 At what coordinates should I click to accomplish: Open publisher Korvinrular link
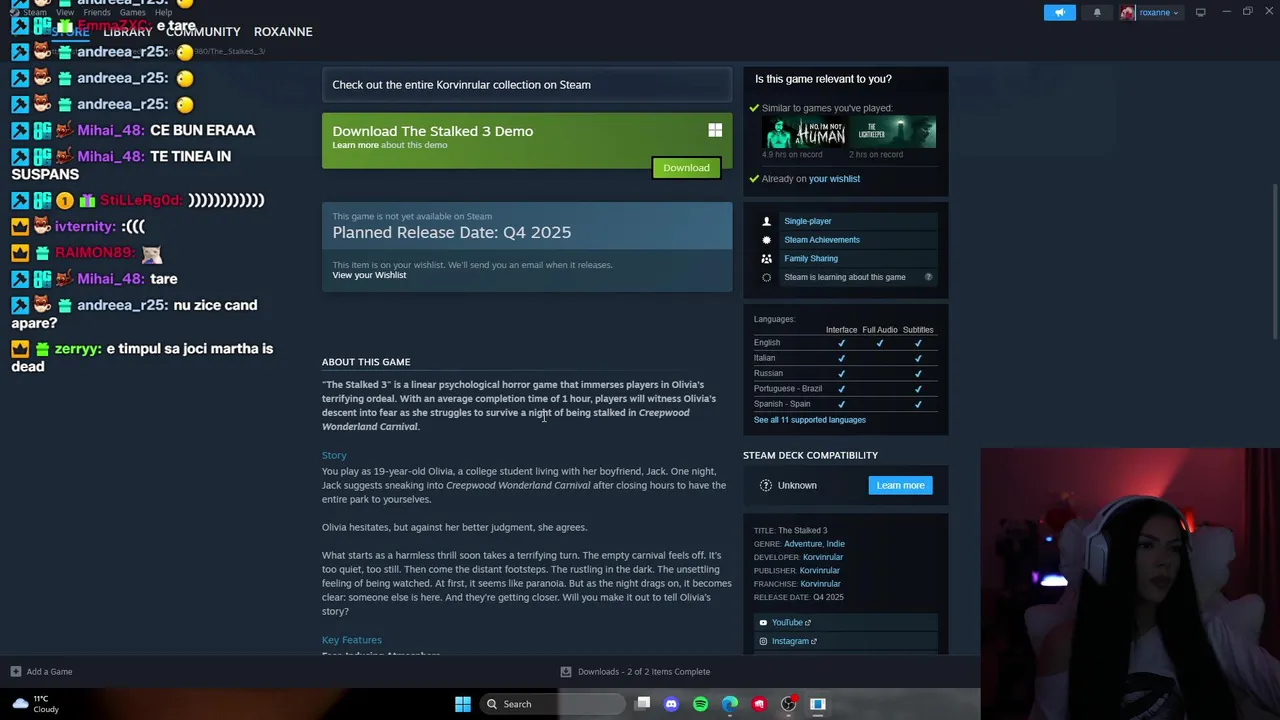(x=819, y=570)
